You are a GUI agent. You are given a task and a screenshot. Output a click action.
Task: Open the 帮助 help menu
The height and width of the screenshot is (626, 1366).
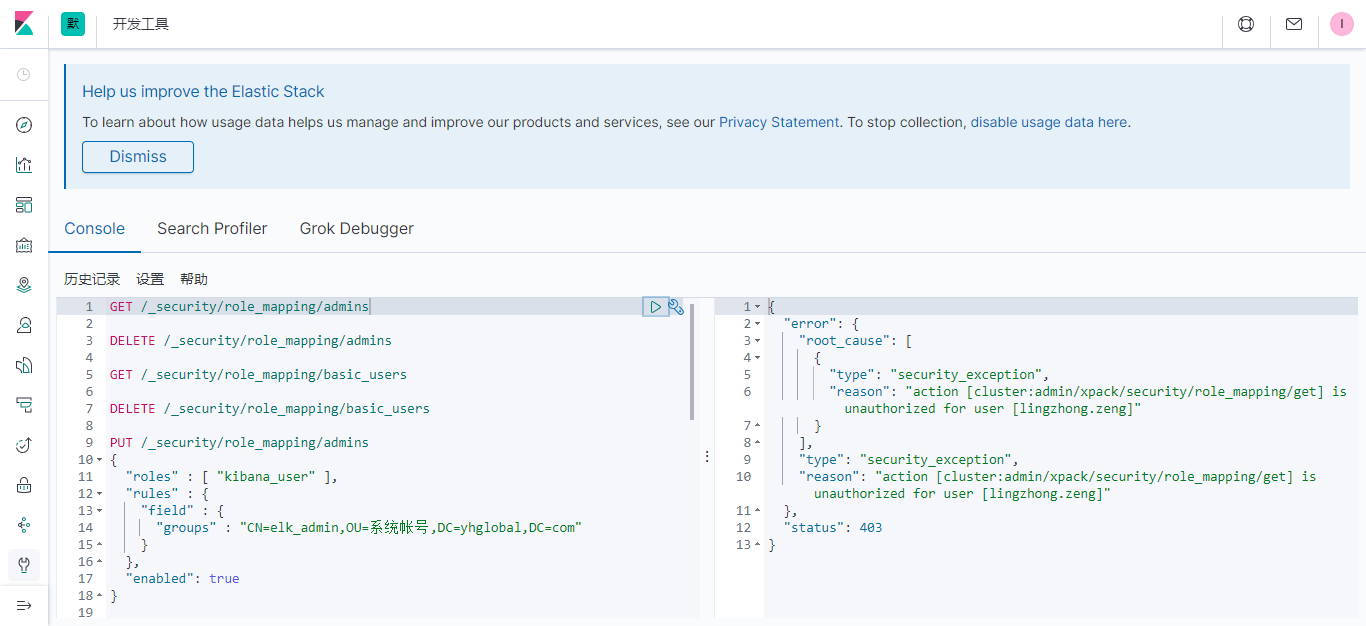(194, 279)
